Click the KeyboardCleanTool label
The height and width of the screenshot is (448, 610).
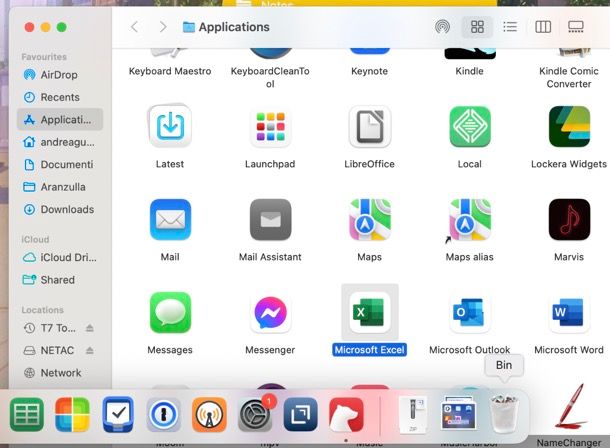270,77
